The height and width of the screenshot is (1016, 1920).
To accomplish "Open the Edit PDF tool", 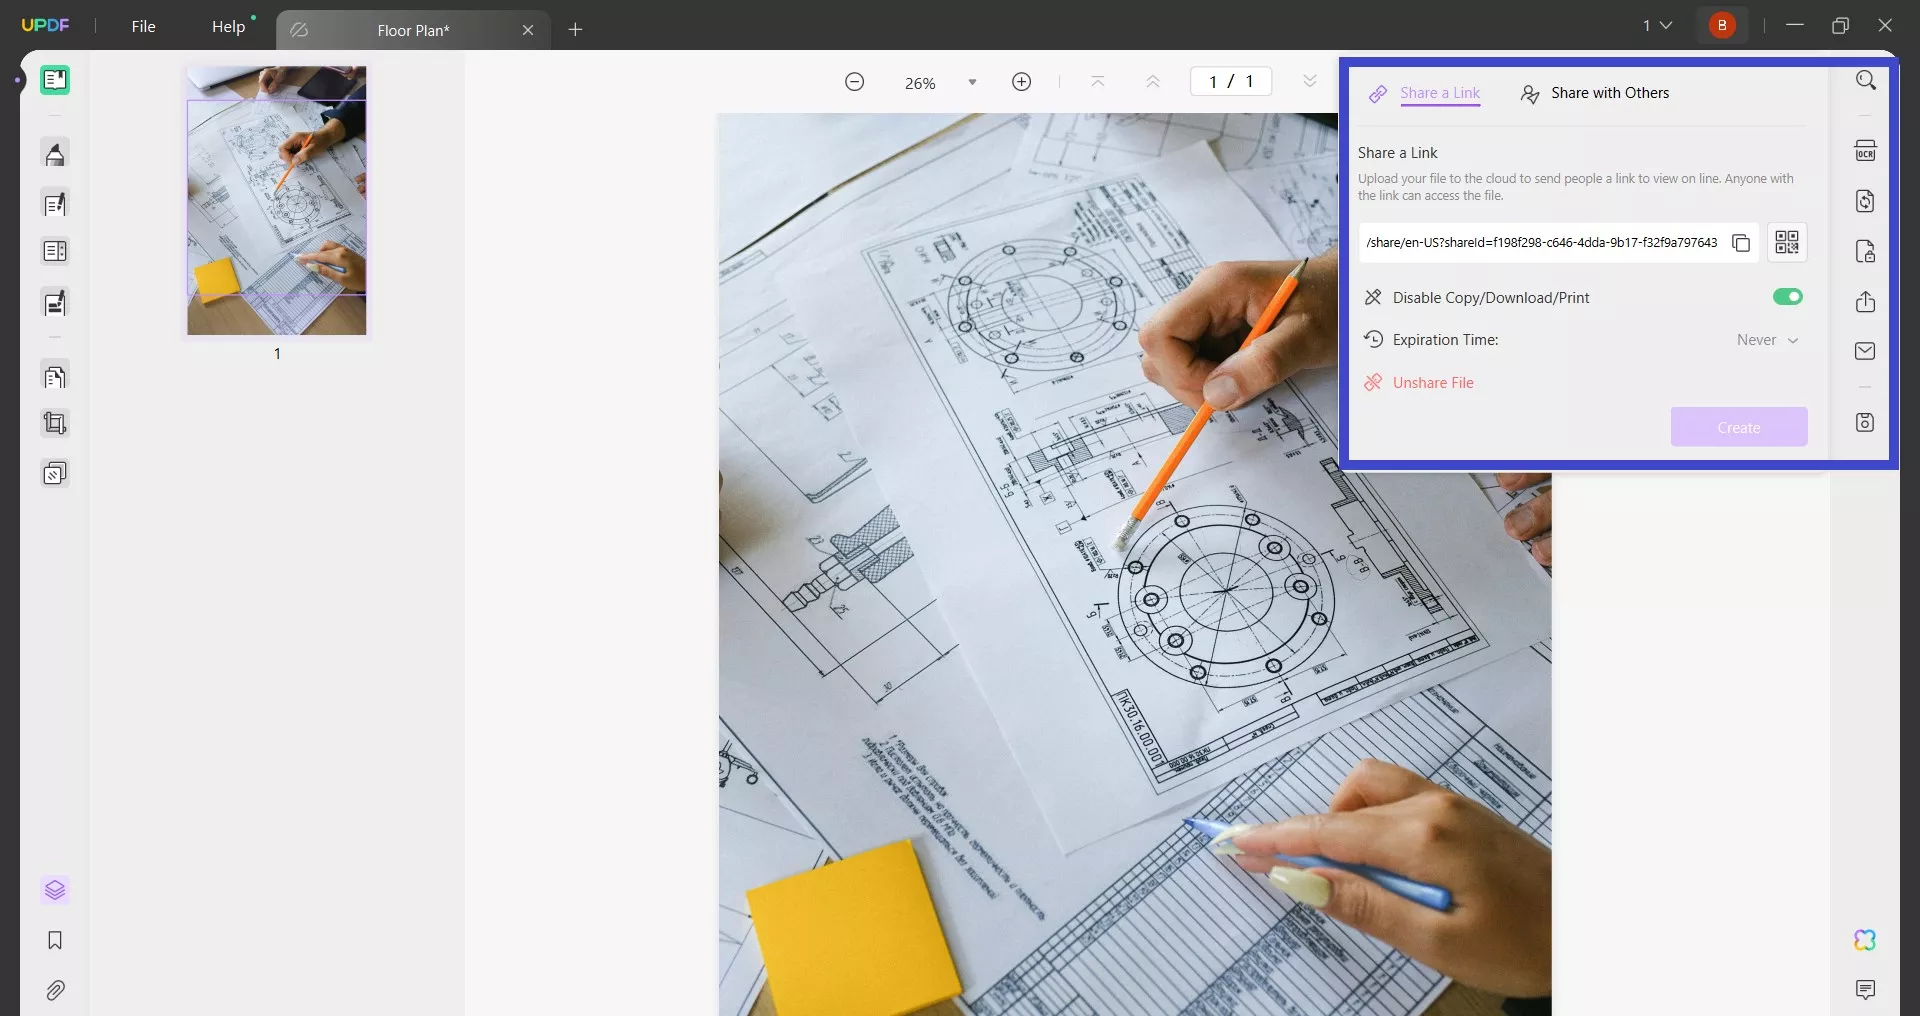I will [x=55, y=204].
